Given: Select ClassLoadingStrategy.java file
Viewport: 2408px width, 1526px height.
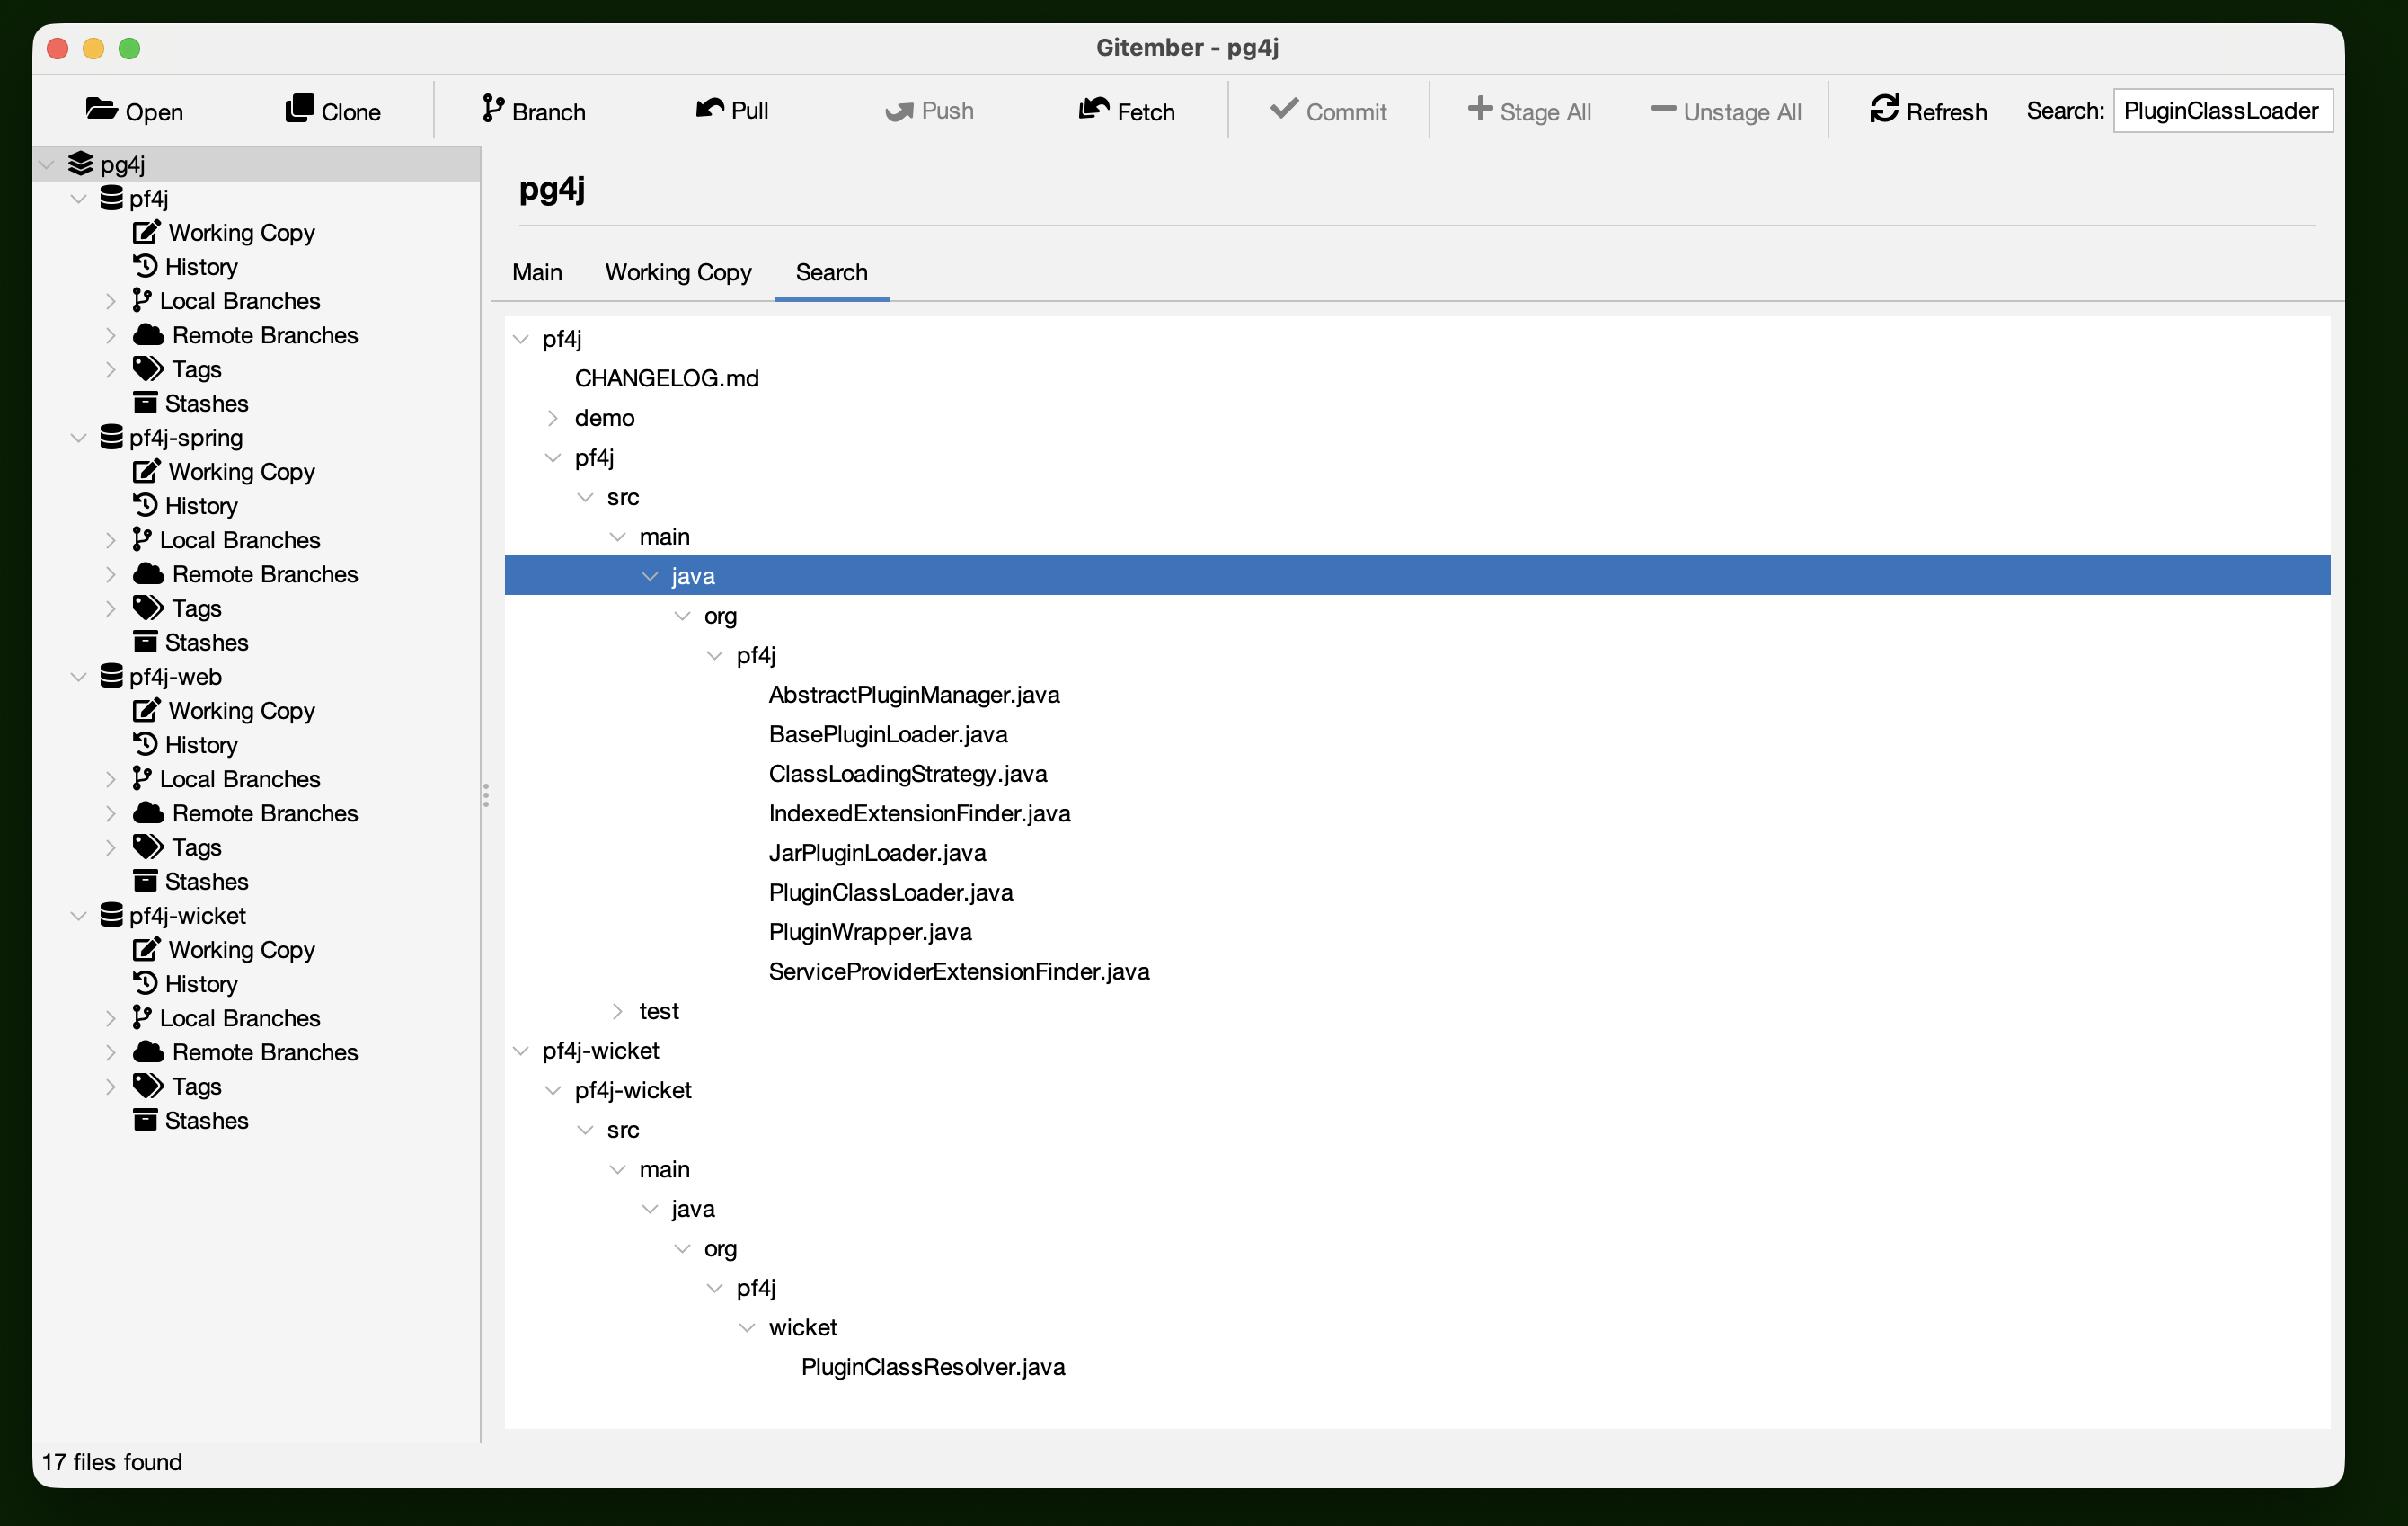Looking at the screenshot, I should (x=908, y=773).
